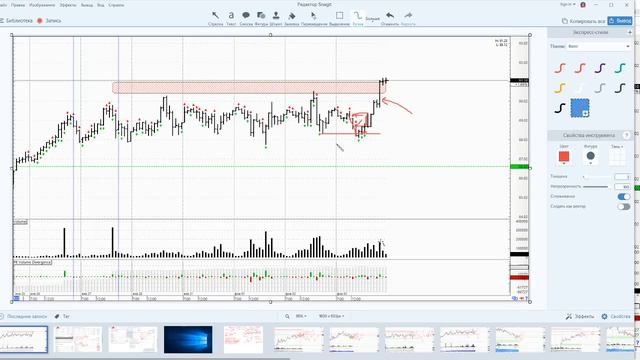This screenshot has width=640, height=360.
Task: Click the opacity value field
Action: (622, 187)
